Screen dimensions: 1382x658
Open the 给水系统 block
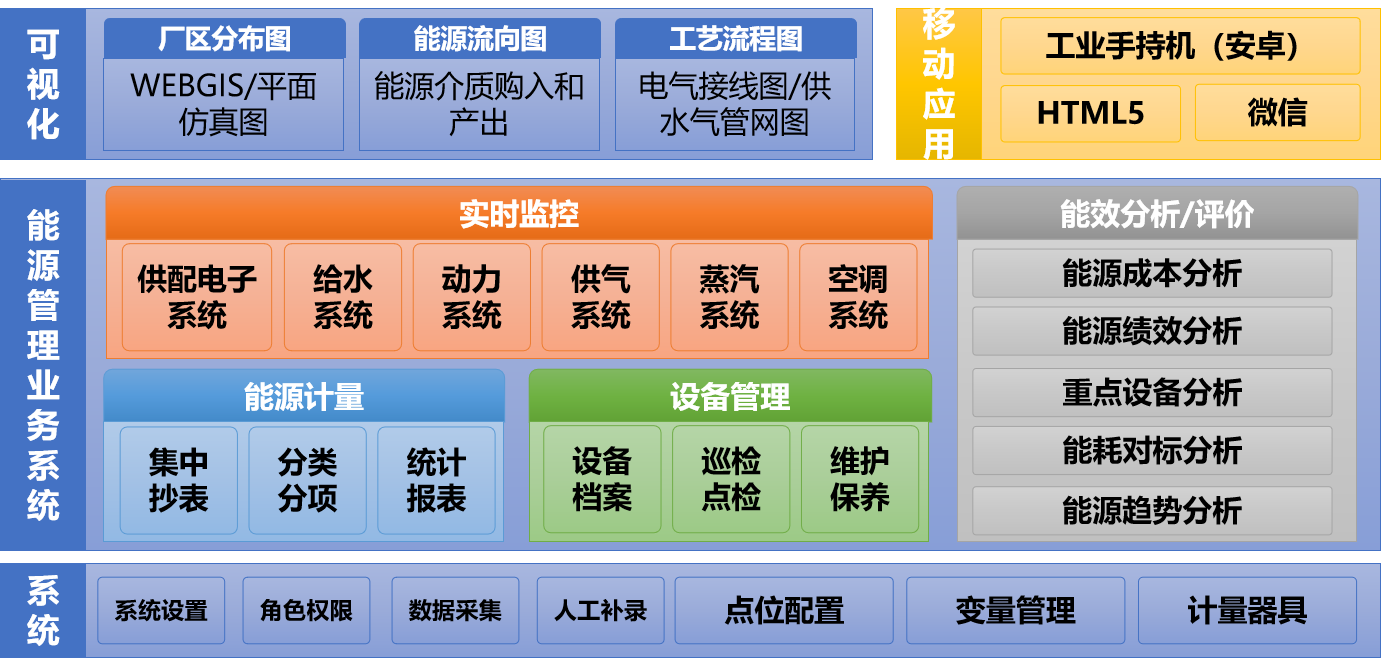[343, 297]
